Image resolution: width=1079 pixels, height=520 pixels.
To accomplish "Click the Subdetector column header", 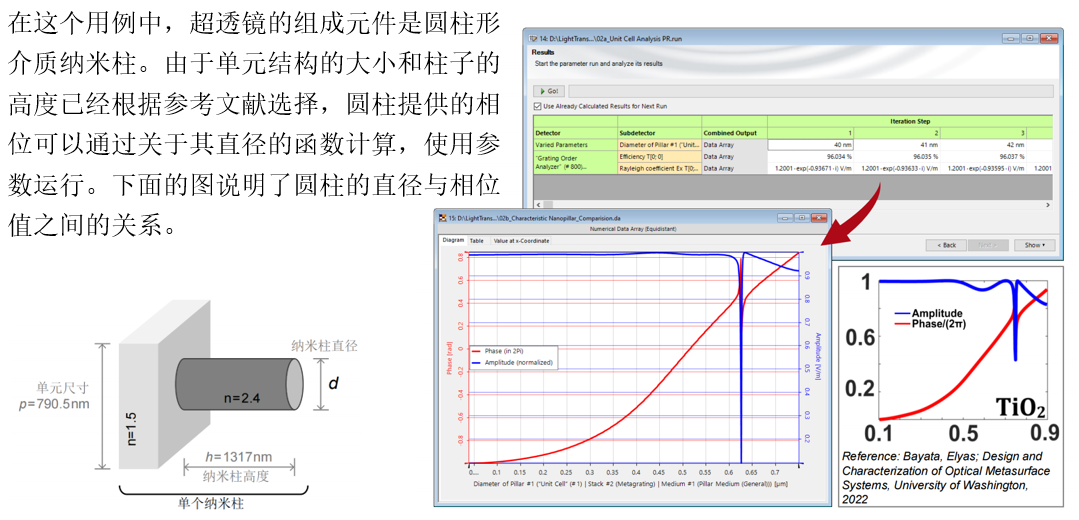I will [x=659, y=133].
